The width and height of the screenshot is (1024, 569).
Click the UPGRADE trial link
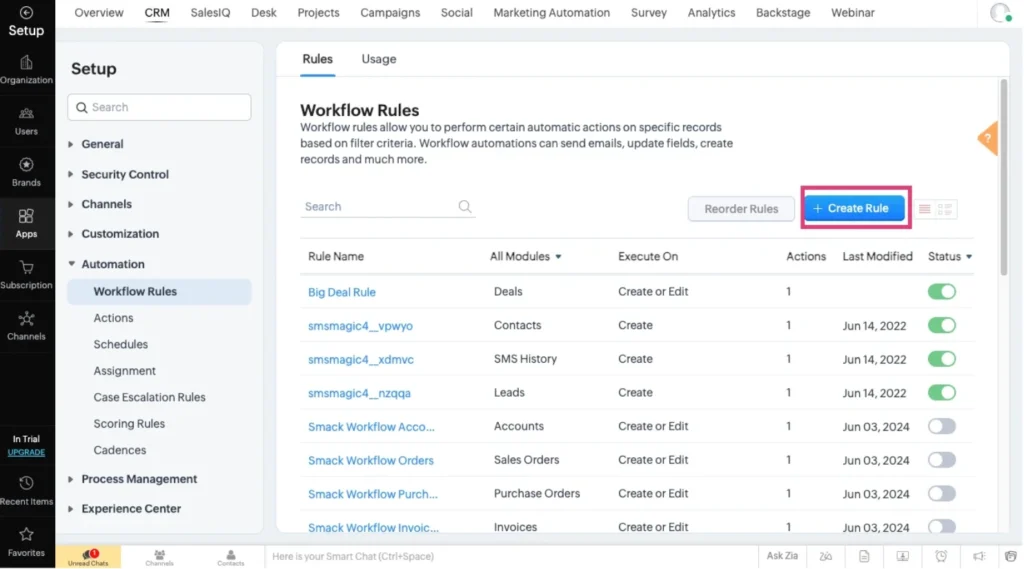click(x=26, y=453)
